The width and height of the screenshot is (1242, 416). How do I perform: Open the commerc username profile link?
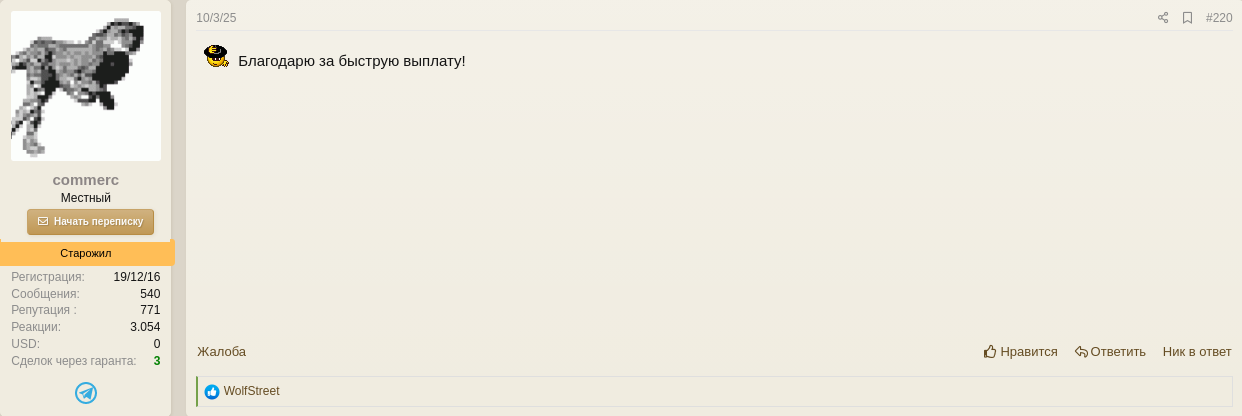pyautogui.click(x=86, y=180)
